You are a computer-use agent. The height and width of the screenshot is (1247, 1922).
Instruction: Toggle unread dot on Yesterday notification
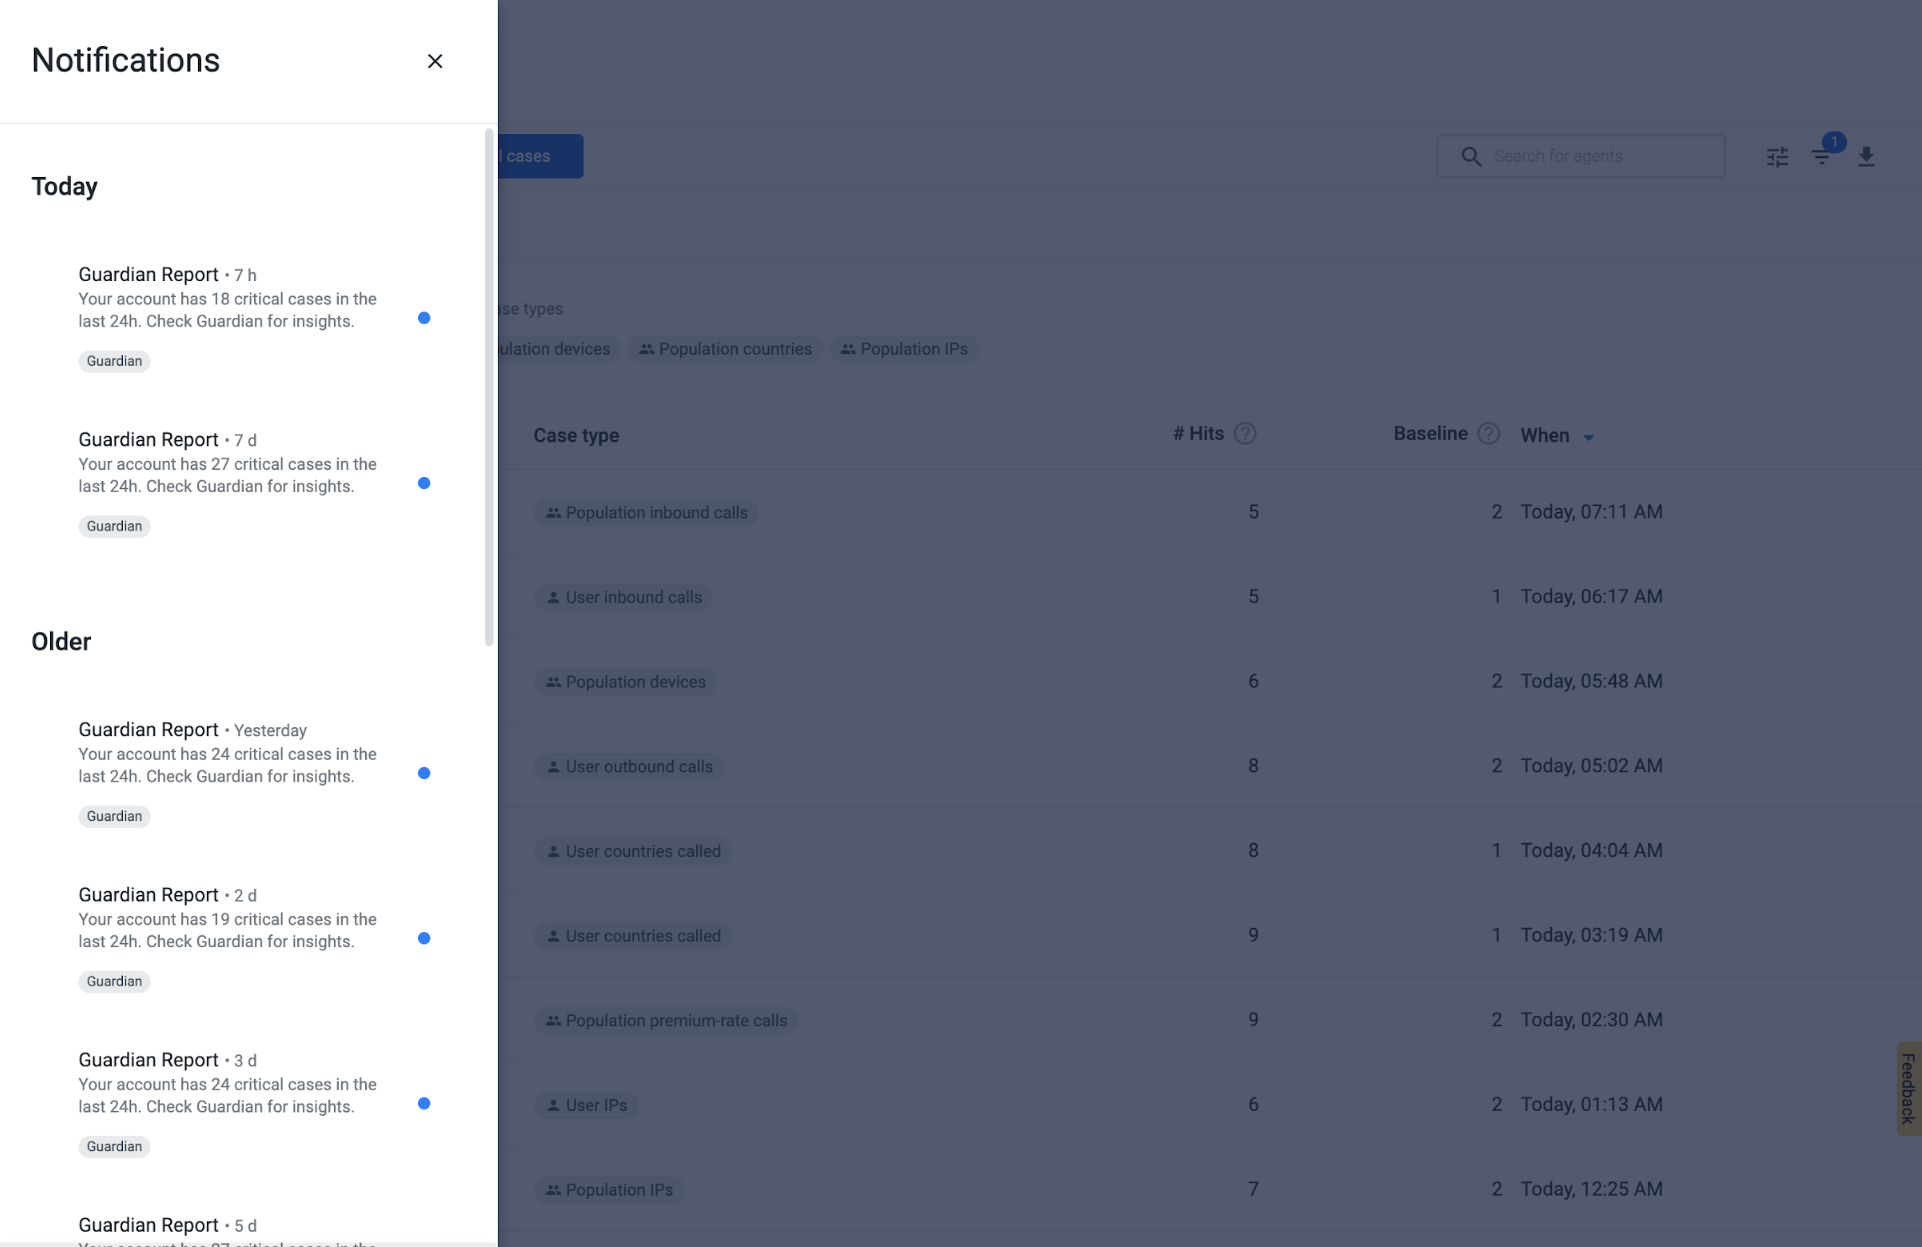pyautogui.click(x=424, y=773)
